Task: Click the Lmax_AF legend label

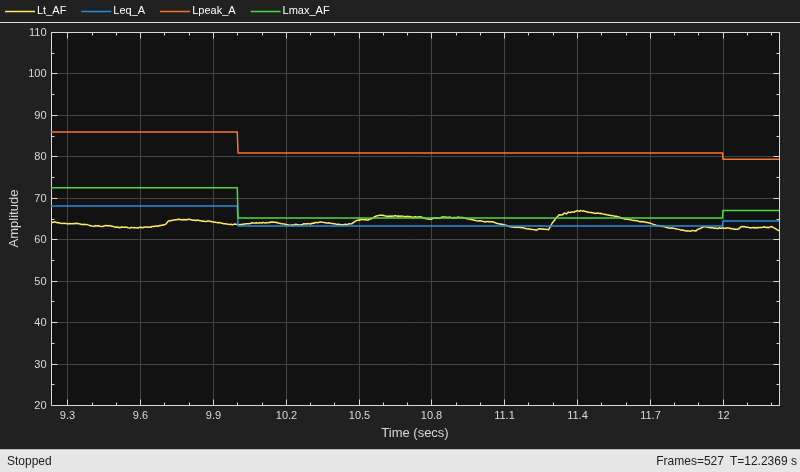Action: pos(306,10)
